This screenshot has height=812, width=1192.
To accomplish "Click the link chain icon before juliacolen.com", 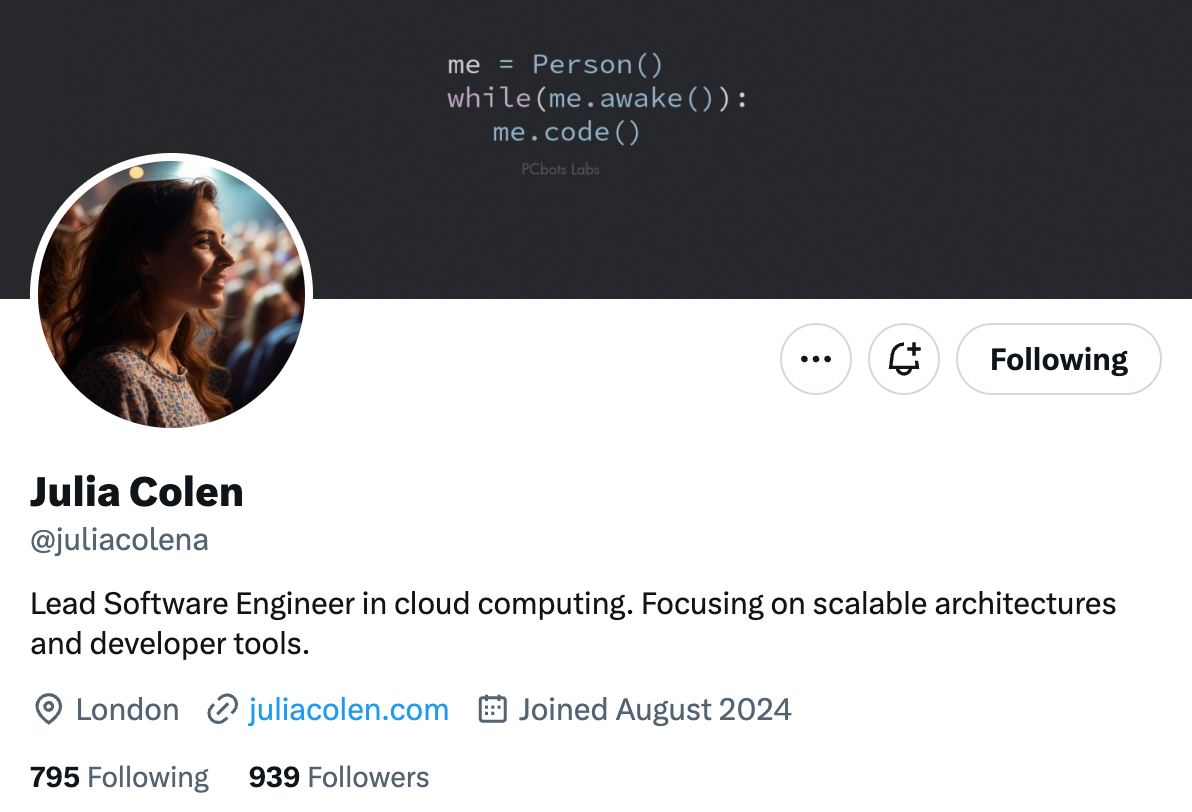I will click(x=220, y=709).
